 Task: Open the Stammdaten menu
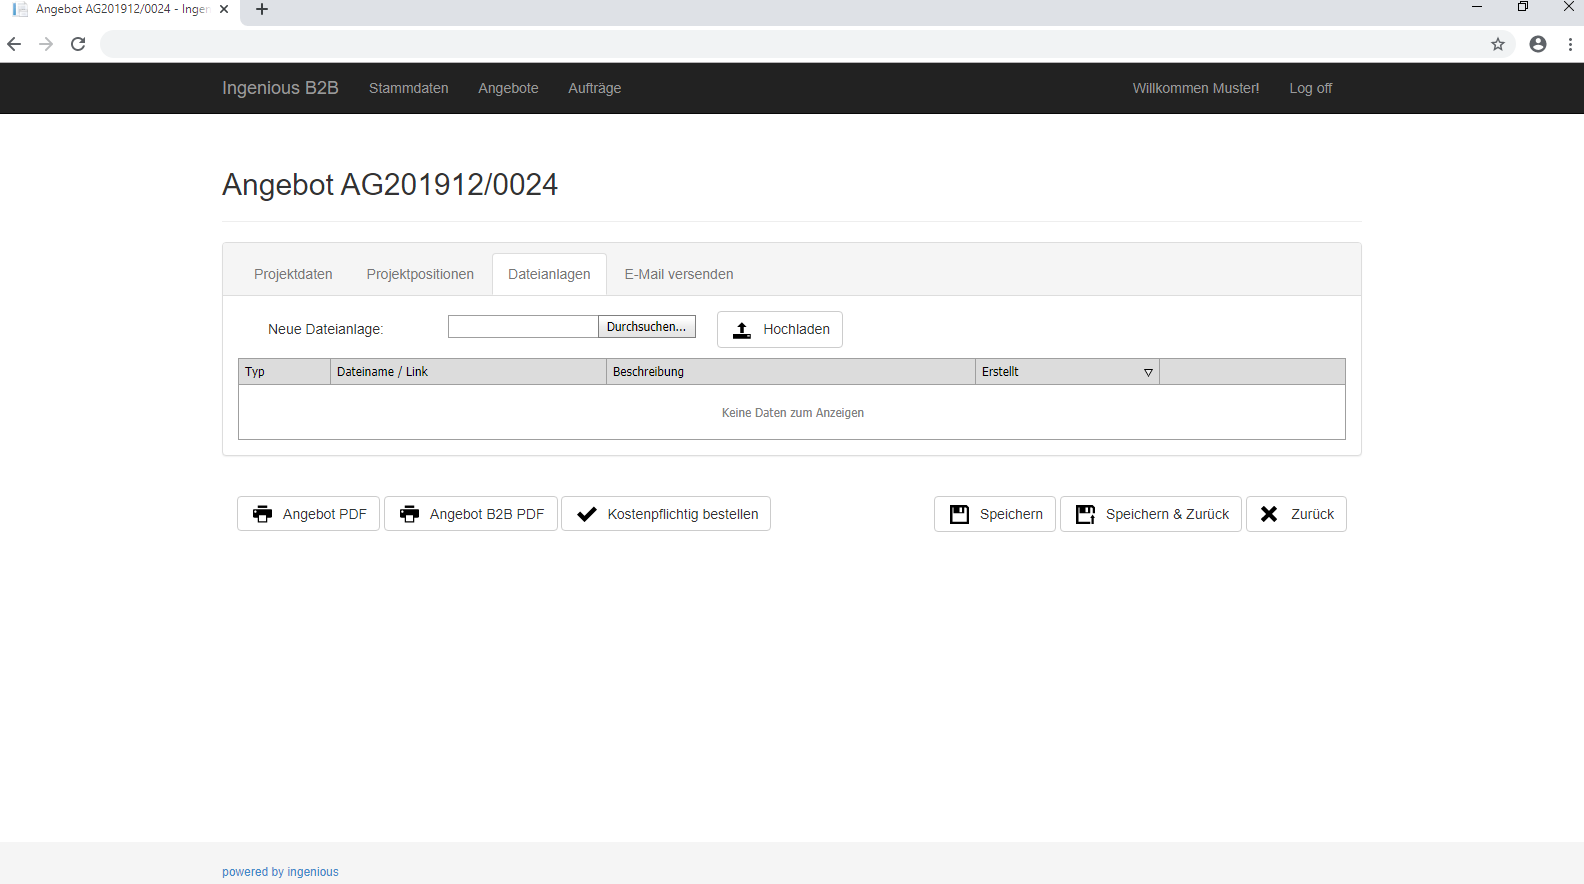(x=408, y=88)
